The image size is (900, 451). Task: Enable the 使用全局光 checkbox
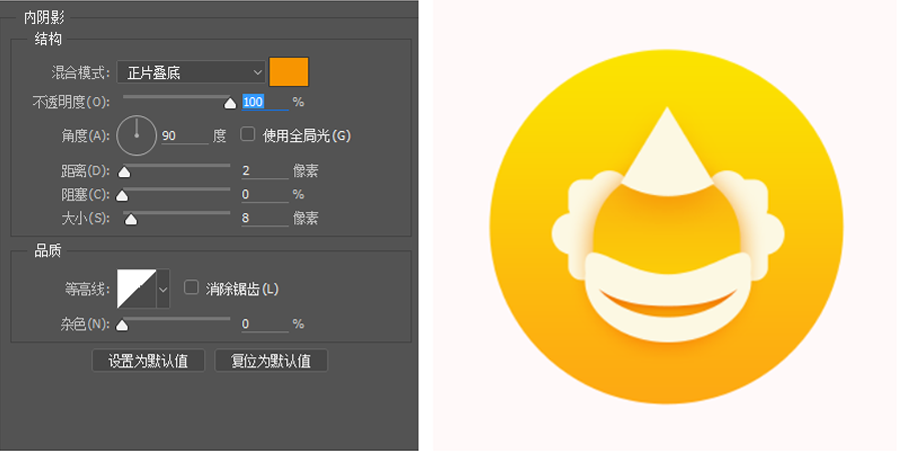tap(247, 134)
